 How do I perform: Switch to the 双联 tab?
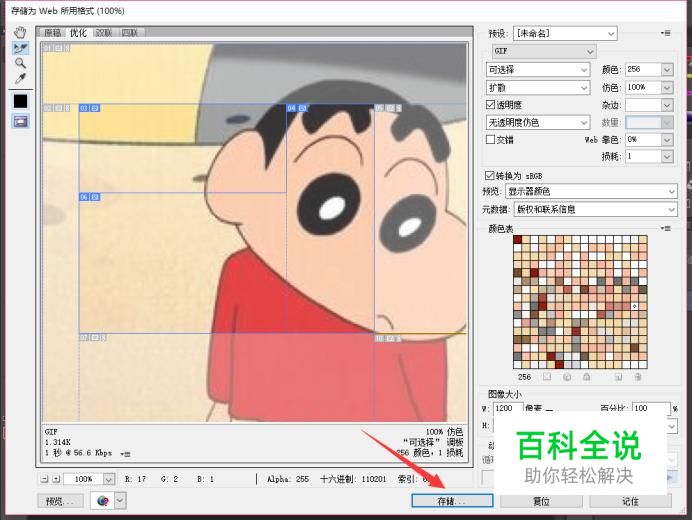(104, 33)
